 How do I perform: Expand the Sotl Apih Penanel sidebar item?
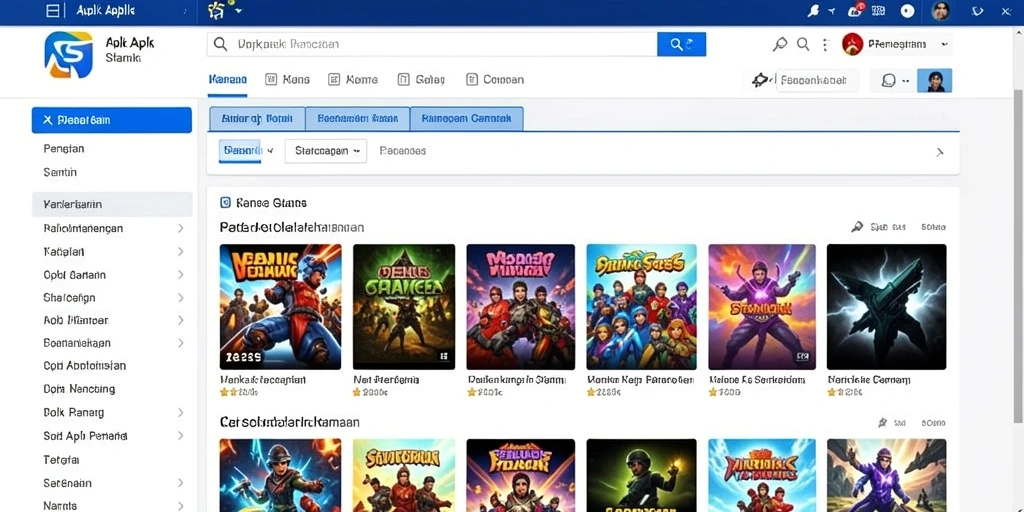point(112,436)
